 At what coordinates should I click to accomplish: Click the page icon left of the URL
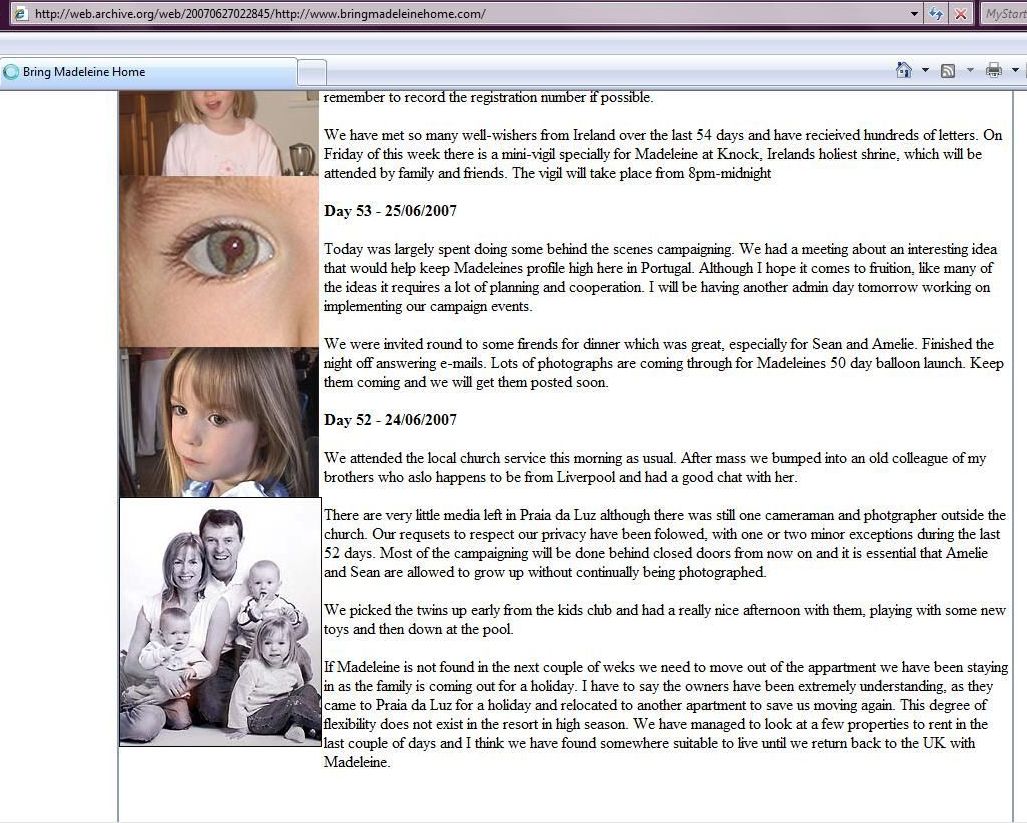[x=20, y=14]
